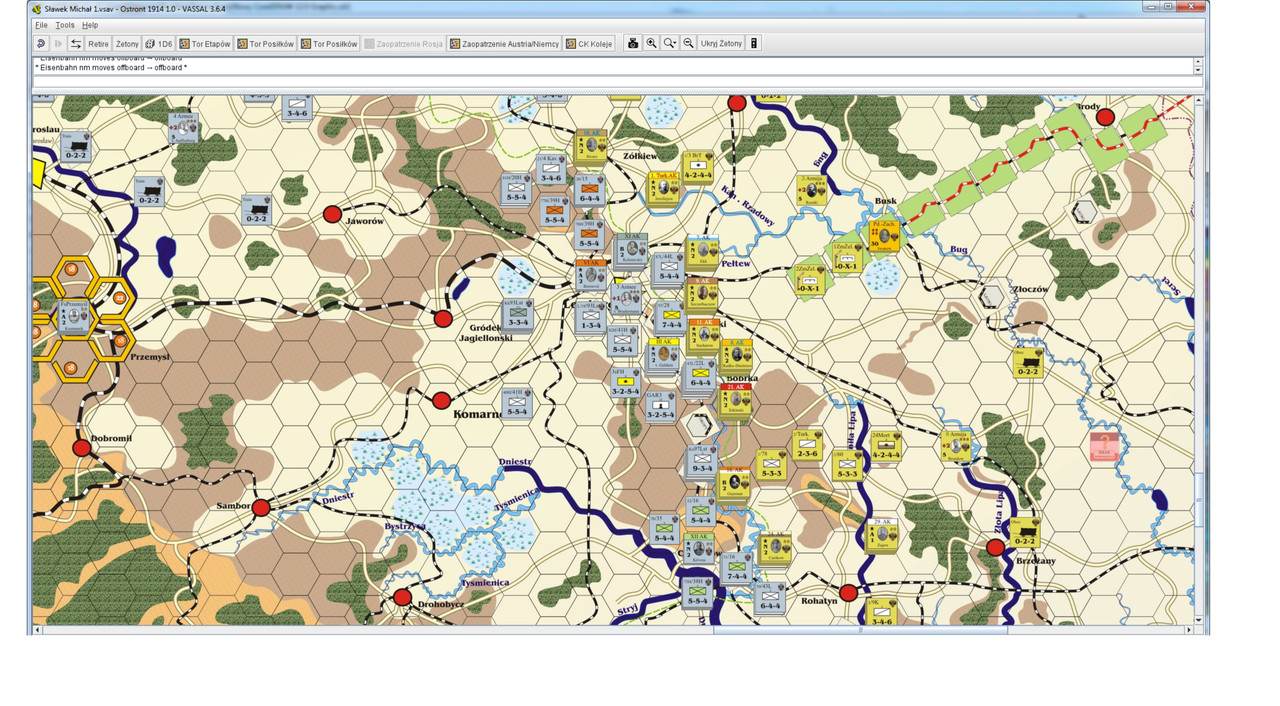Select the 3xFH 3-2-5-4 artillery counter

coord(626,383)
